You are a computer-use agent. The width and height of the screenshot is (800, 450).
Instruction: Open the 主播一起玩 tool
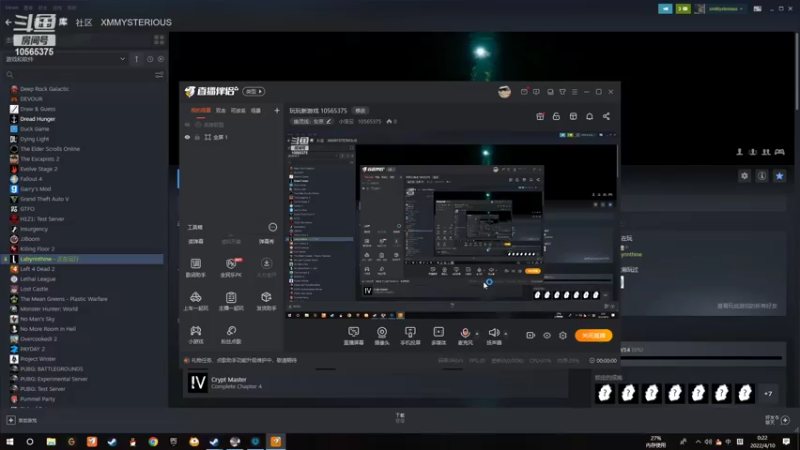pyautogui.click(x=231, y=301)
